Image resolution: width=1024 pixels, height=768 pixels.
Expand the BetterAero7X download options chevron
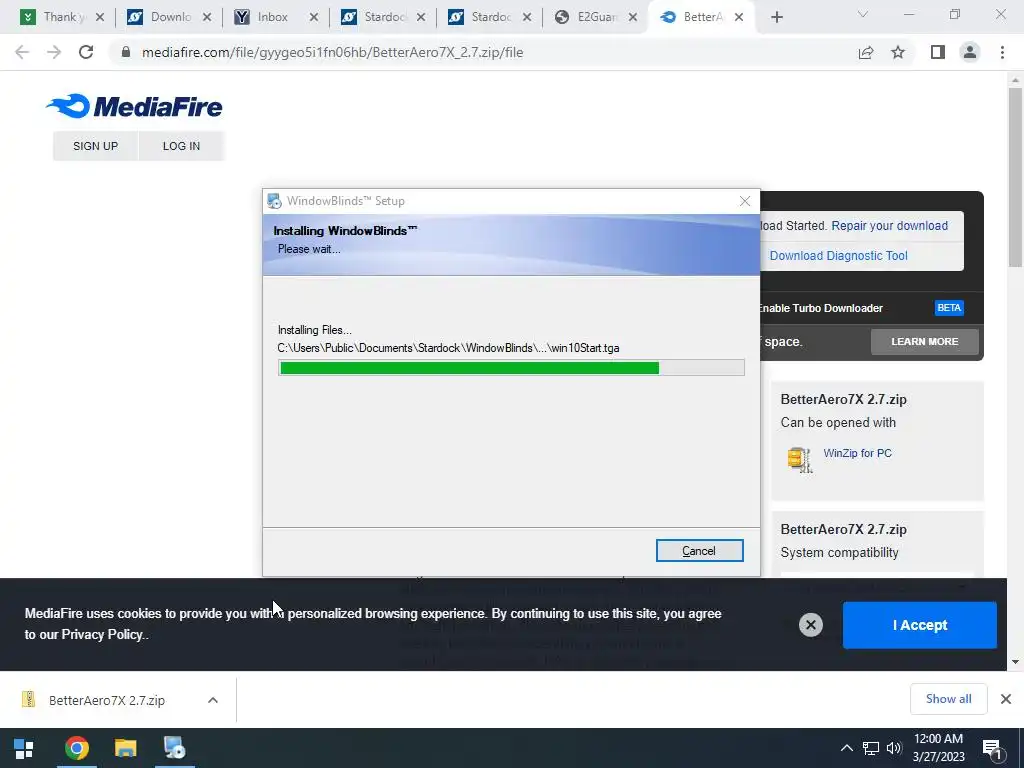coord(213,700)
